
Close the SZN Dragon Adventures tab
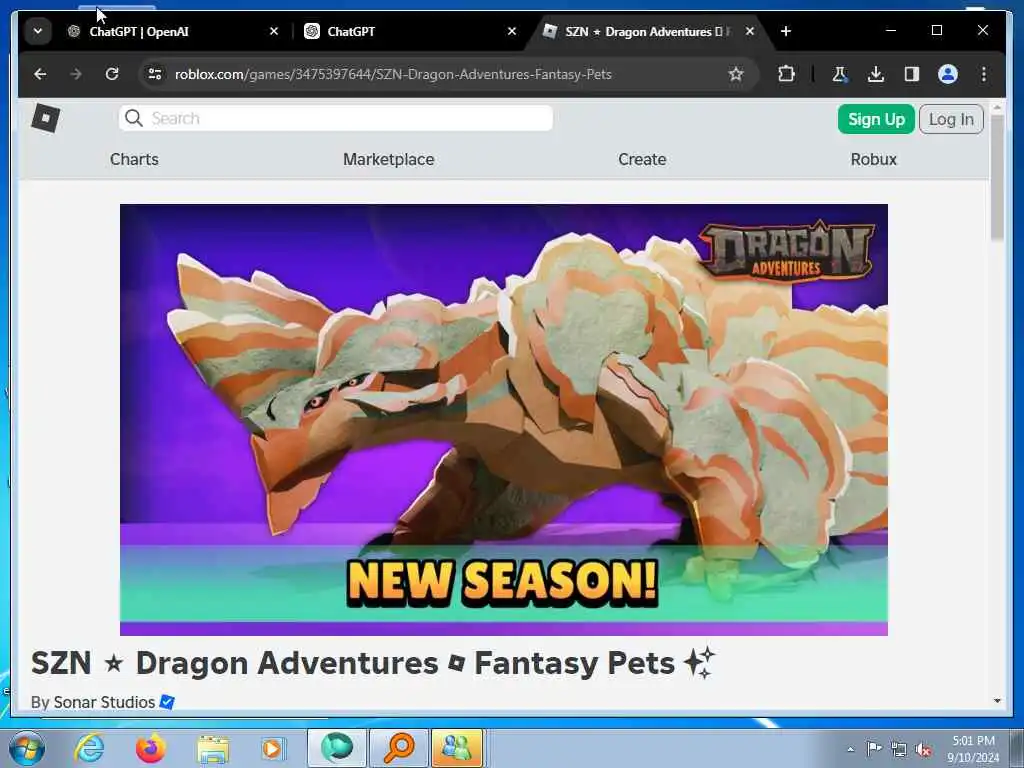coord(750,31)
